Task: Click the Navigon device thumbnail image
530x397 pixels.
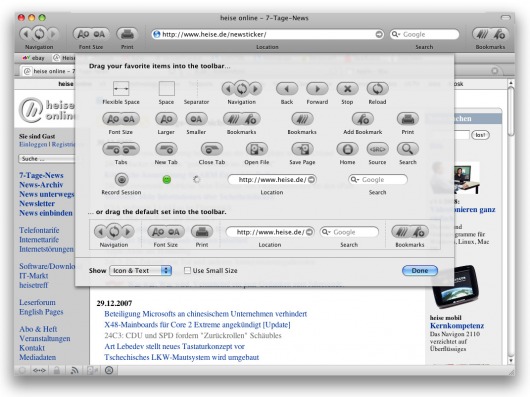Action: click(x=456, y=287)
